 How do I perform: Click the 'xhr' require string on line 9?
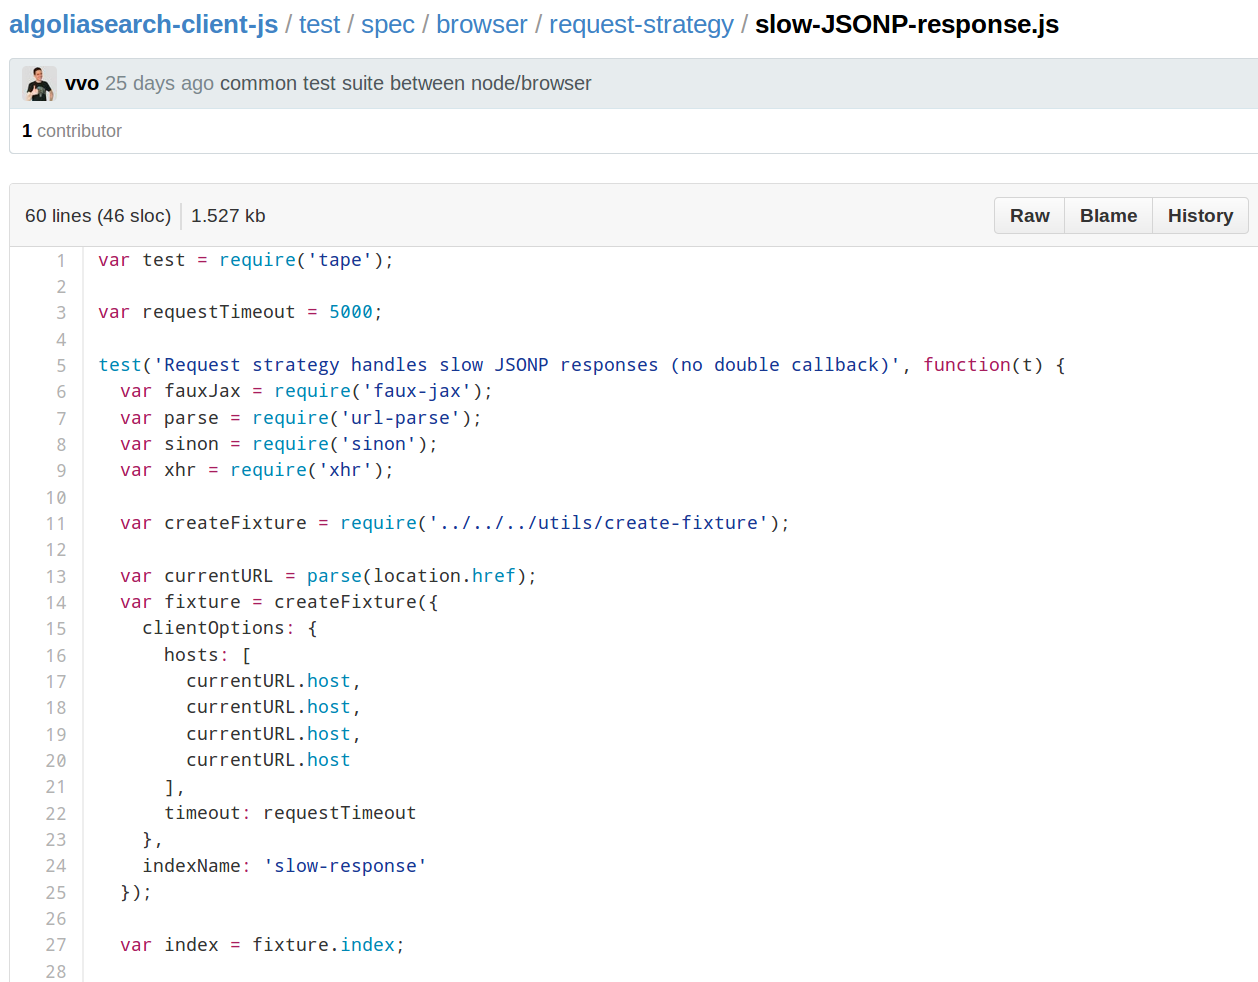tap(345, 470)
